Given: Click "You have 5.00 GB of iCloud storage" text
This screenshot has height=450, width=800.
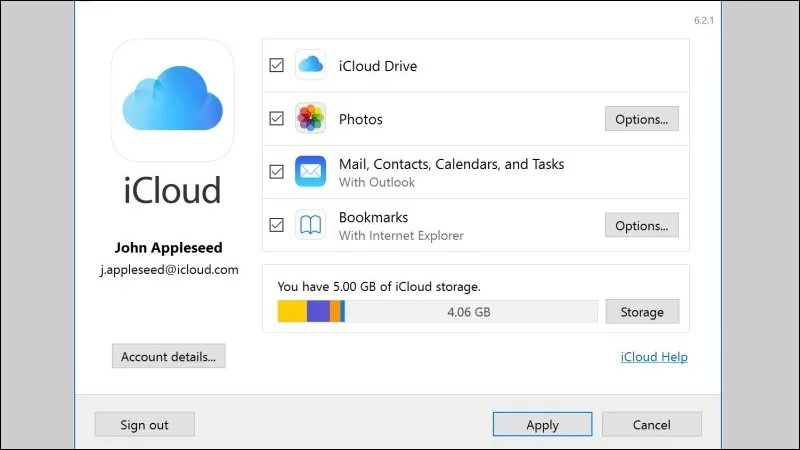Looking at the screenshot, I should pos(379,286).
